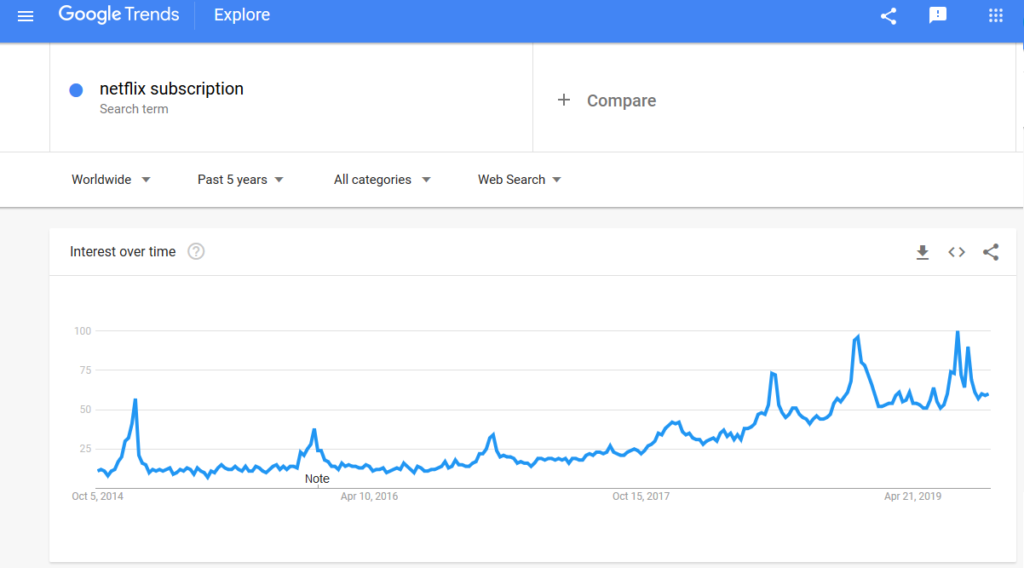This screenshot has height=568, width=1024.
Task: Click the embed code icon
Action: click(x=957, y=252)
